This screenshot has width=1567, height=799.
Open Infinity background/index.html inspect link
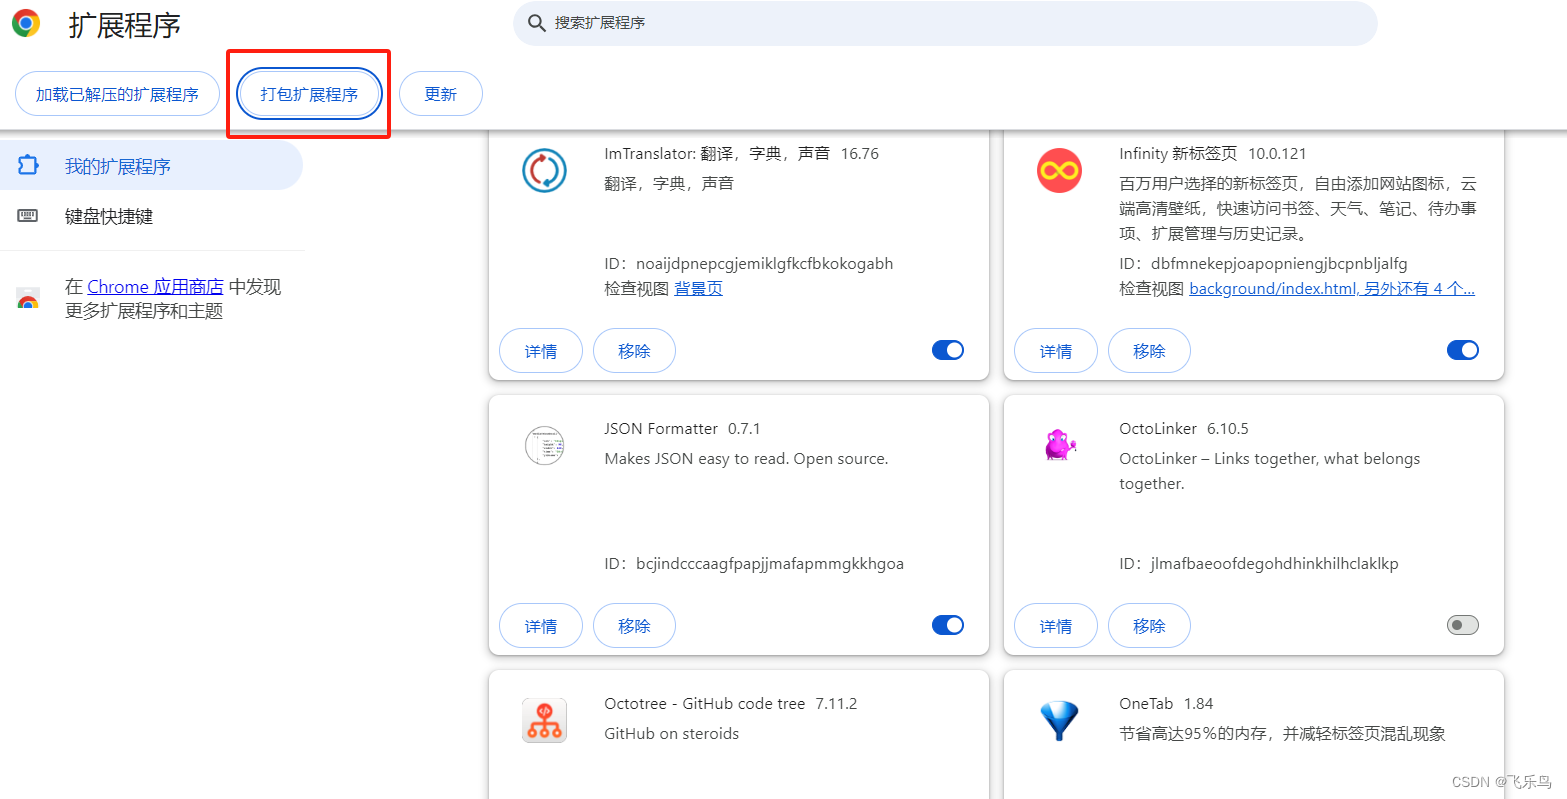[1331, 289]
